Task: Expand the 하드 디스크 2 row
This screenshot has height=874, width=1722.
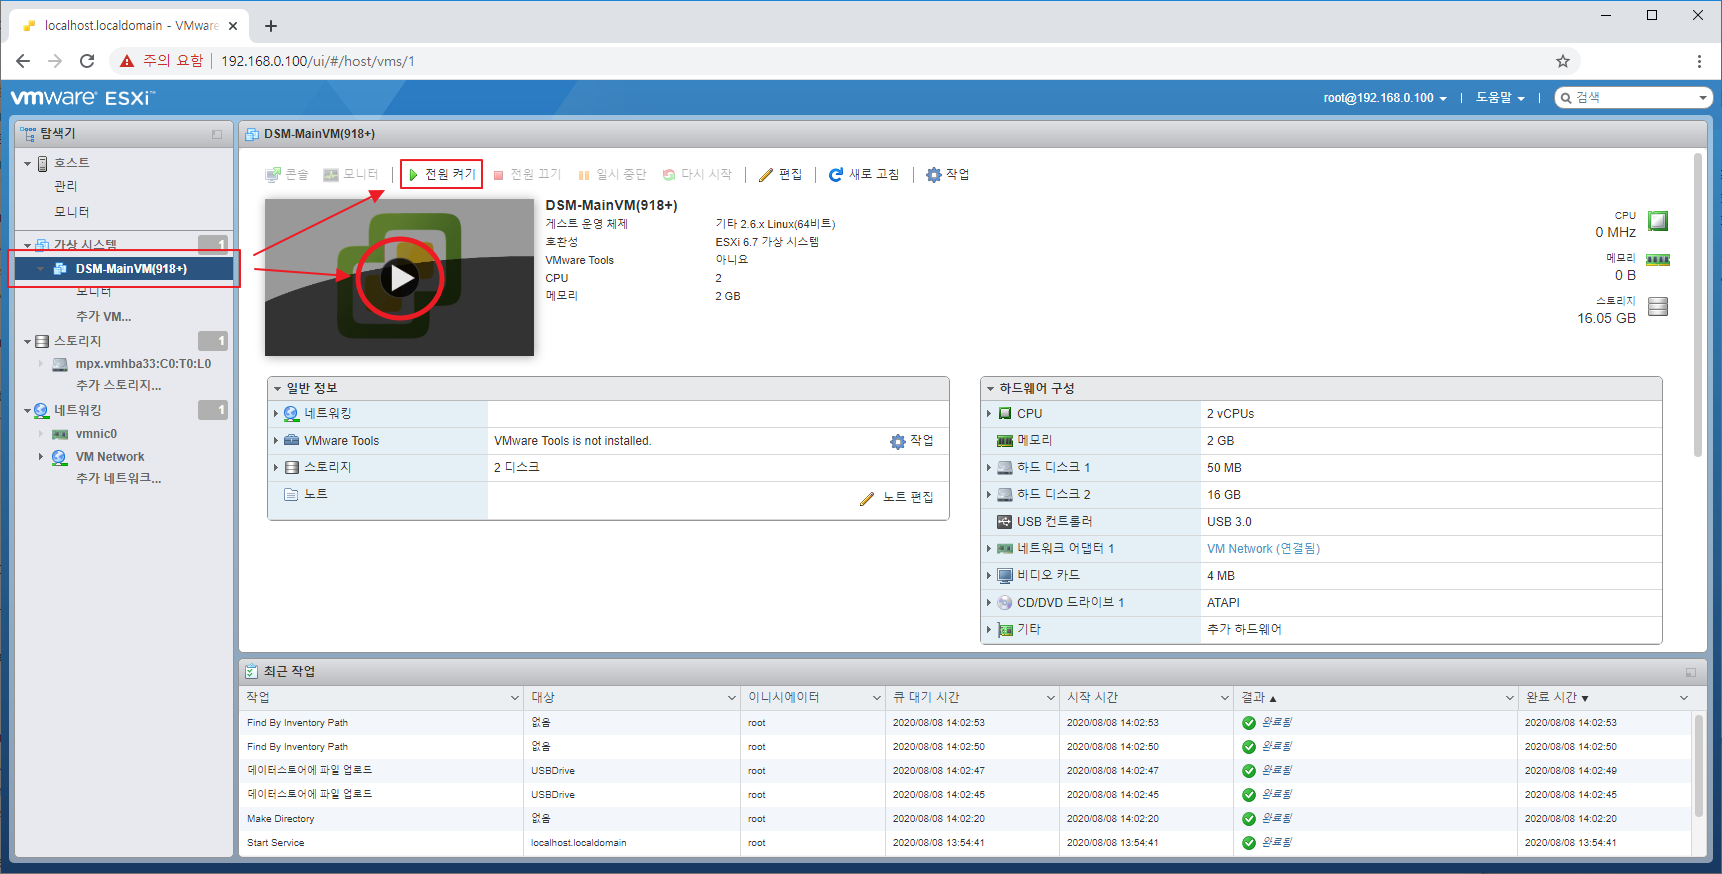Action: pos(989,494)
